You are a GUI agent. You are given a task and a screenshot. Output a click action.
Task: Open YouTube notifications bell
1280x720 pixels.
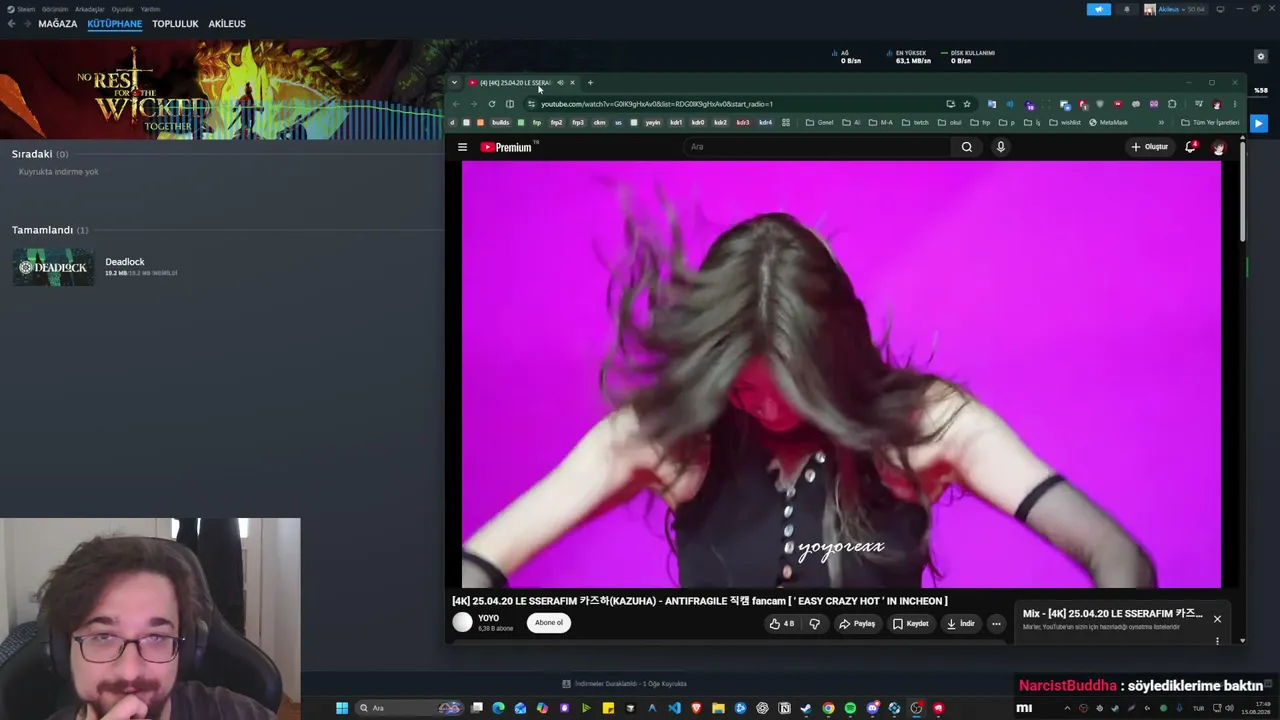[1190, 147]
